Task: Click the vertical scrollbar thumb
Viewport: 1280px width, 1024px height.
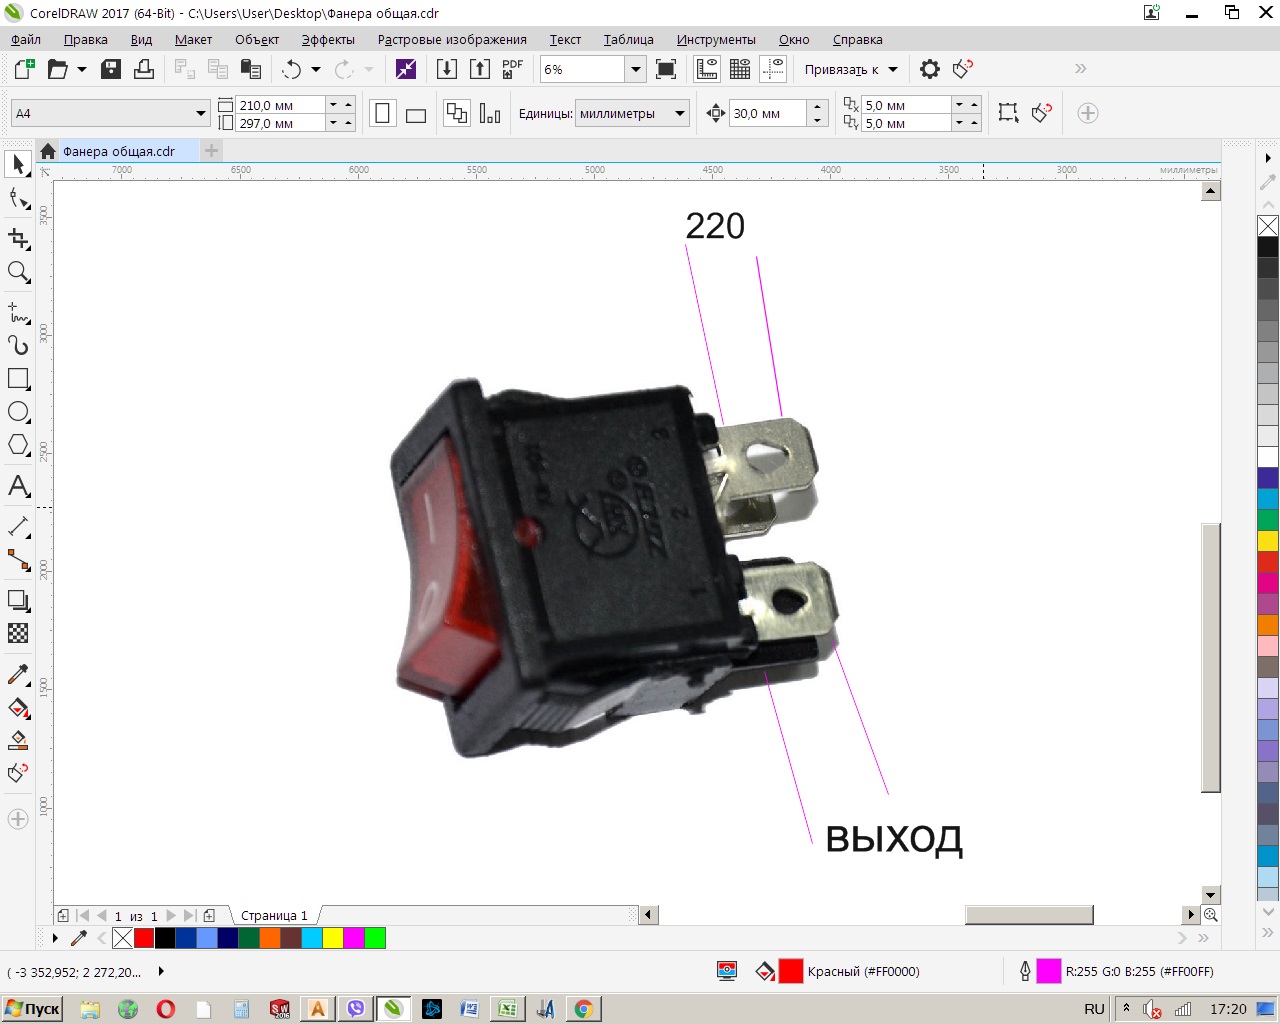Action: click(1211, 657)
